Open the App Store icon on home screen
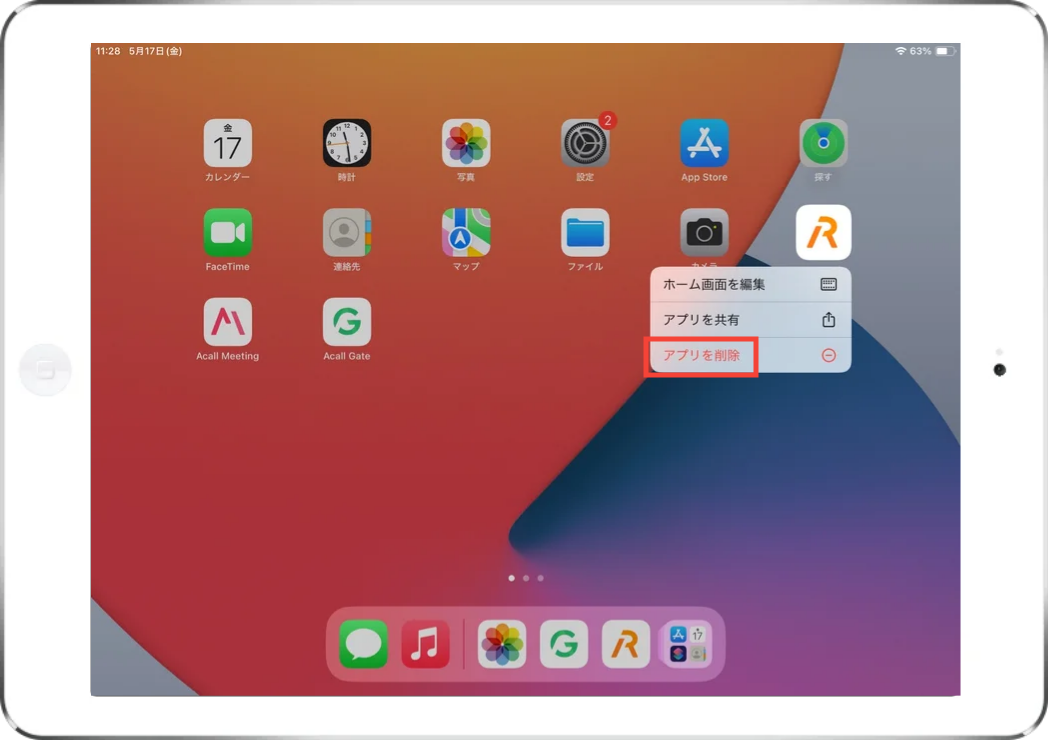1048x740 pixels. click(x=704, y=143)
